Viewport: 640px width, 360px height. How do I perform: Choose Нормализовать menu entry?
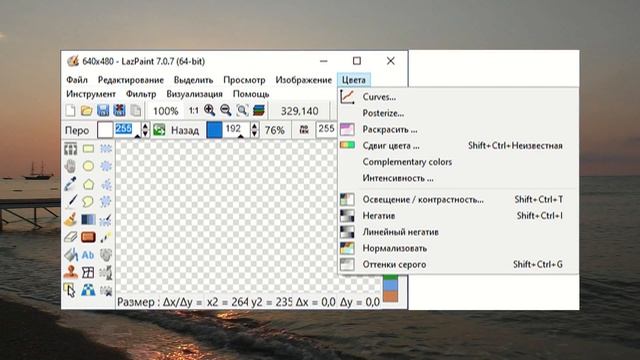[x=458, y=248]
